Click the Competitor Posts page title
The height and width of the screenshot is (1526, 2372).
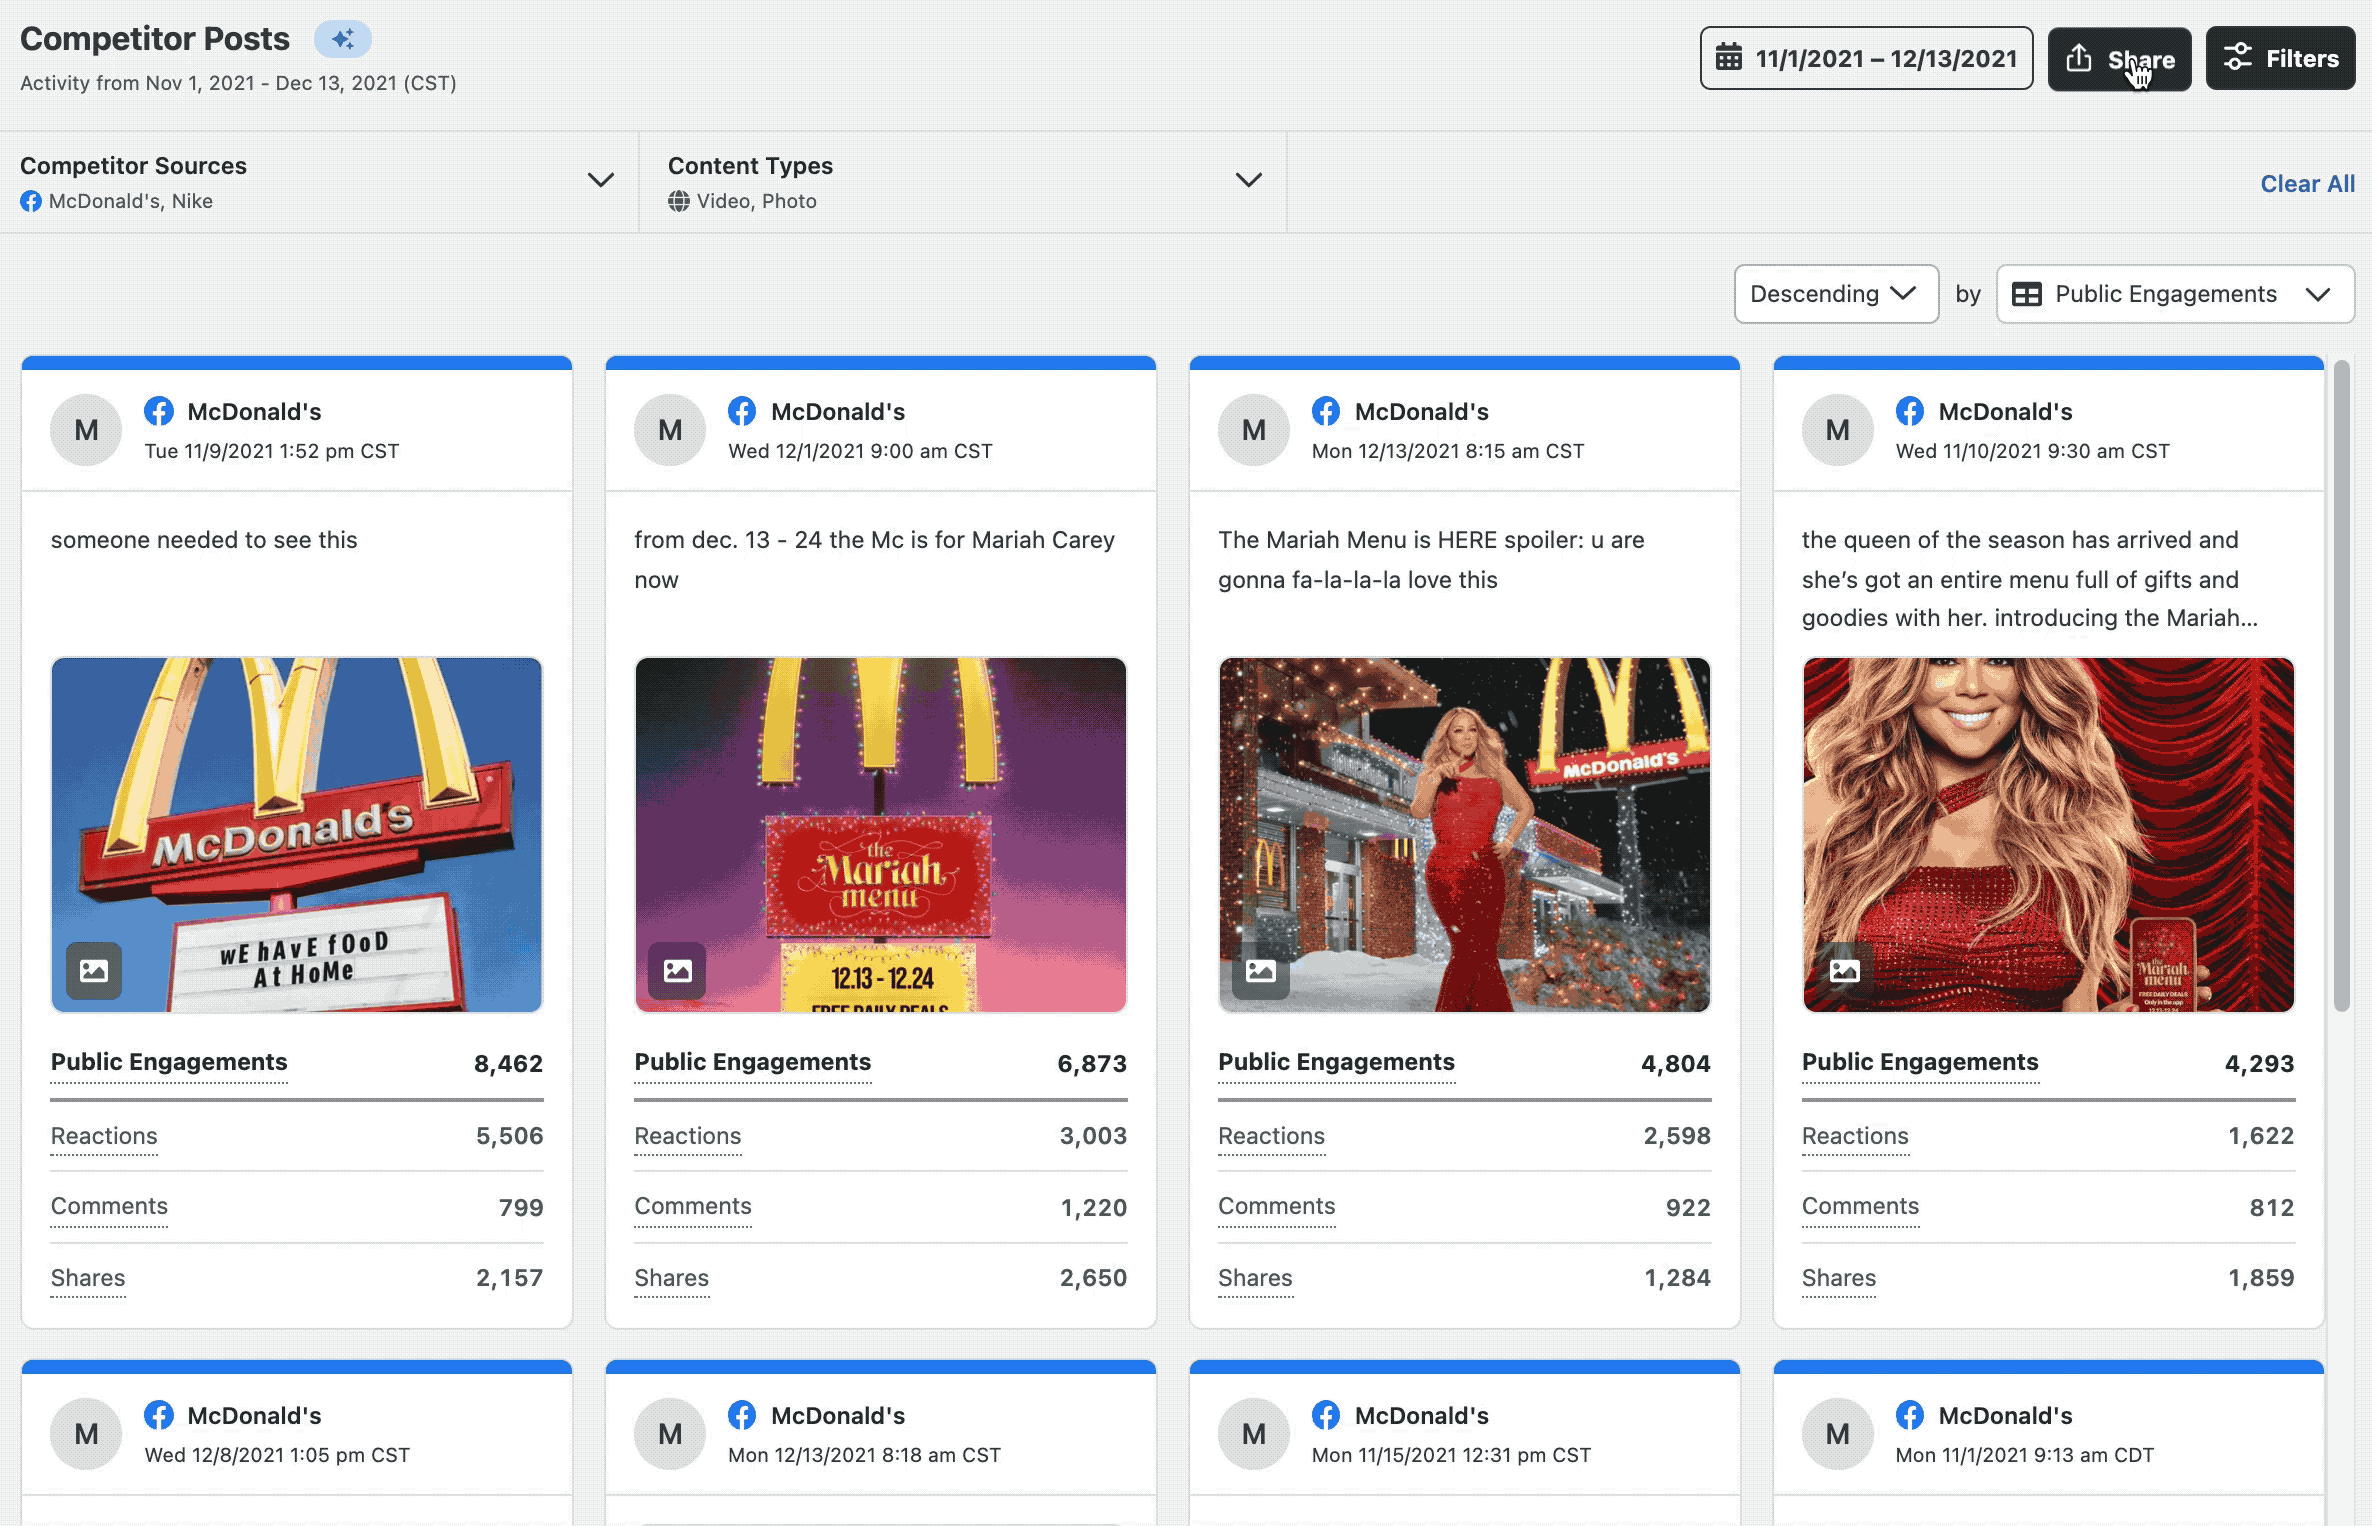point(155,39)
